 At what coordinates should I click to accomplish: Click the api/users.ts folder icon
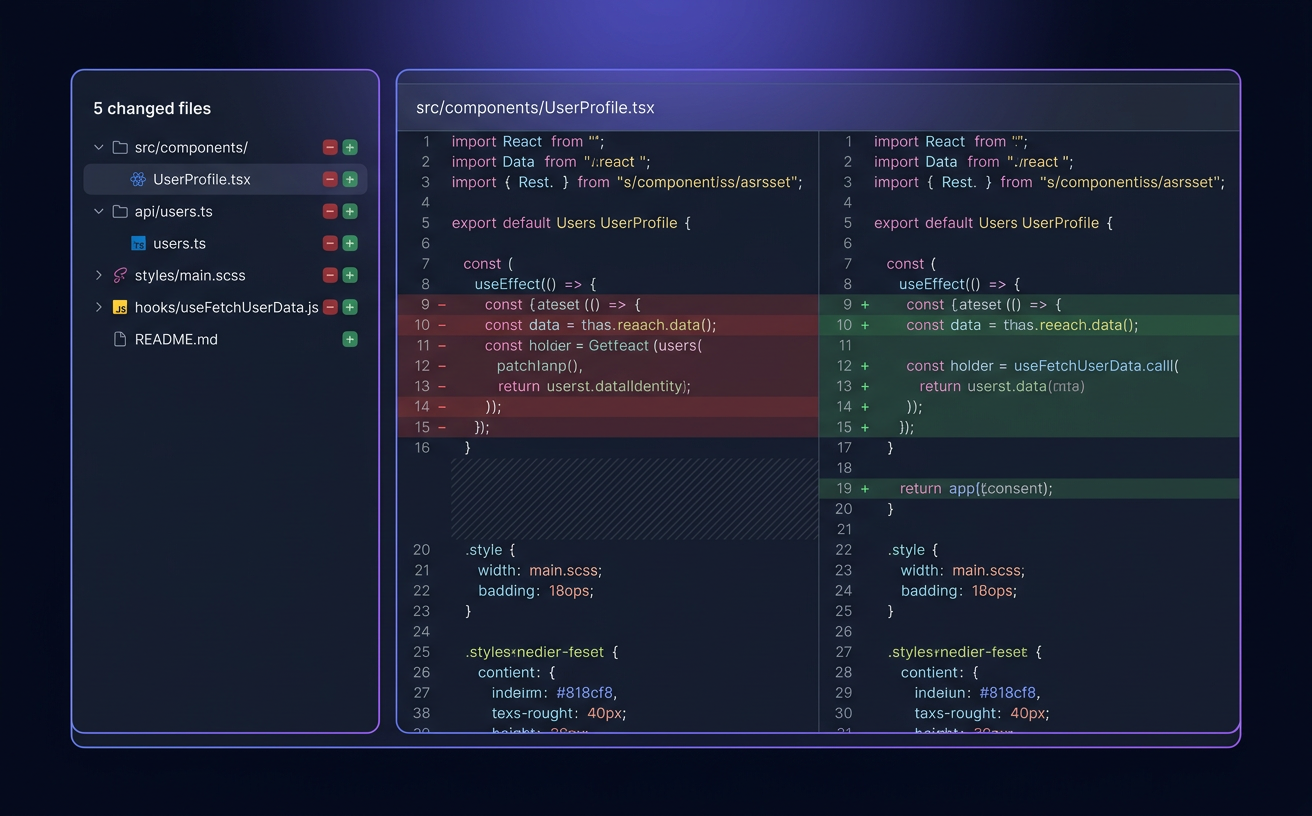pos(120,212)
